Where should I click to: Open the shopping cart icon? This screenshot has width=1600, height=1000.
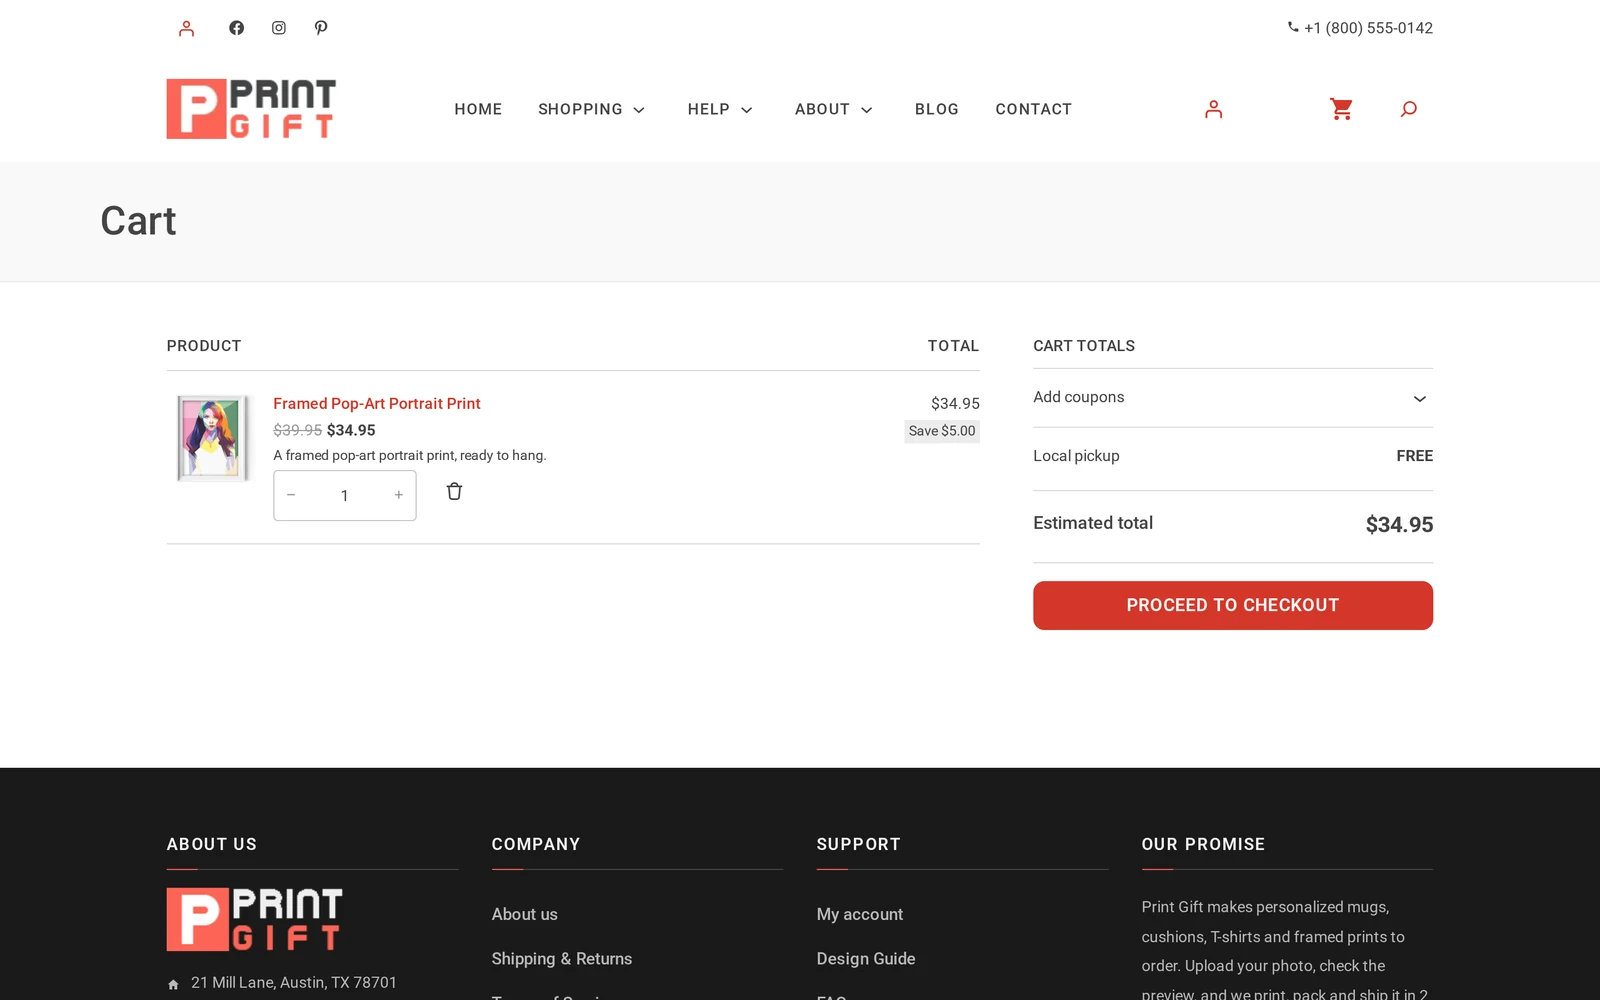pyautogui.click(x=1341, y=109)
